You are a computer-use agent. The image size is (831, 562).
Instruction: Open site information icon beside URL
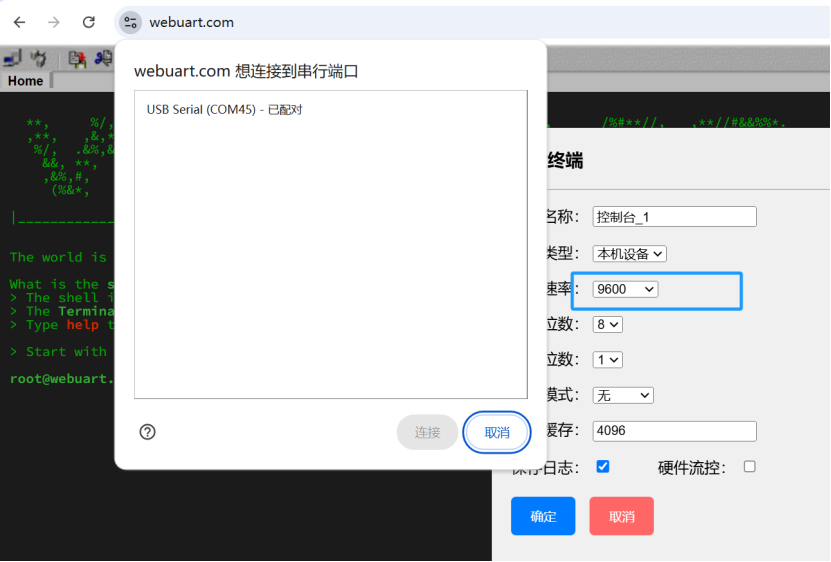[130, 22]
